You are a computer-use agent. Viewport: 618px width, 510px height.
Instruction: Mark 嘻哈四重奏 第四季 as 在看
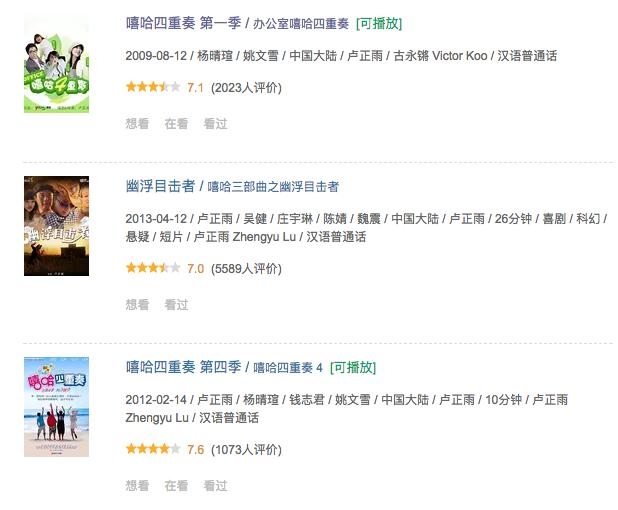click(x=176, y=486)
